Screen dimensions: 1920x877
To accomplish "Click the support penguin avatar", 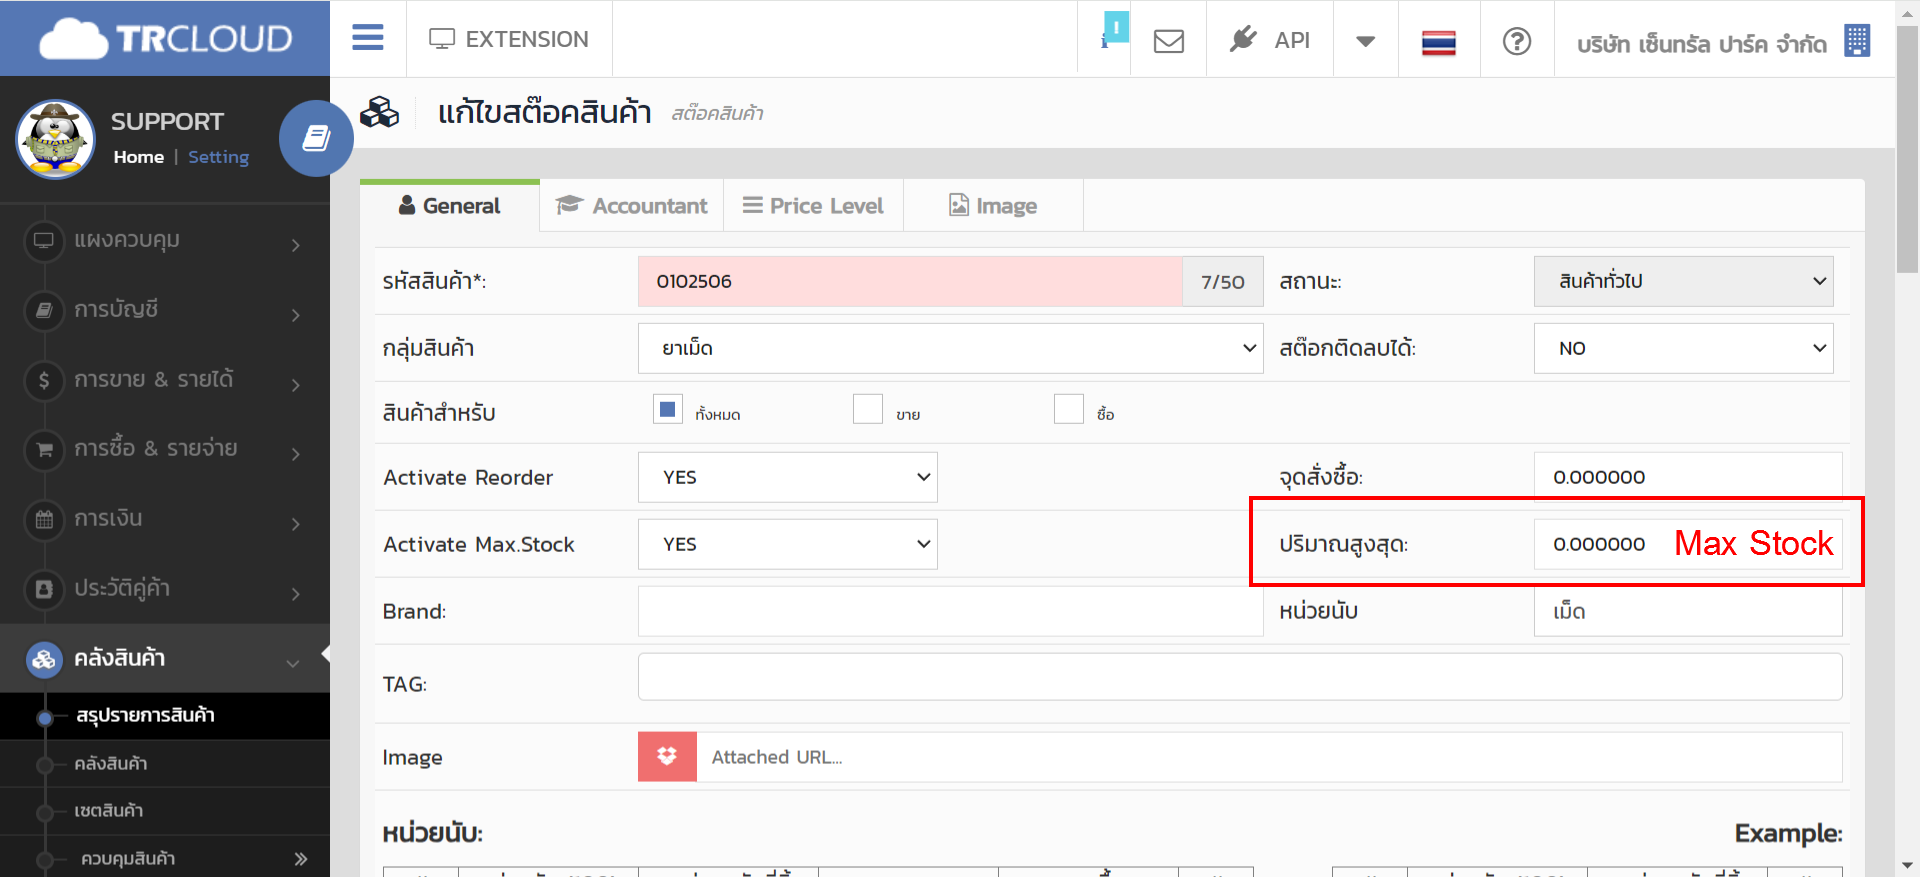I will [55, 139].
